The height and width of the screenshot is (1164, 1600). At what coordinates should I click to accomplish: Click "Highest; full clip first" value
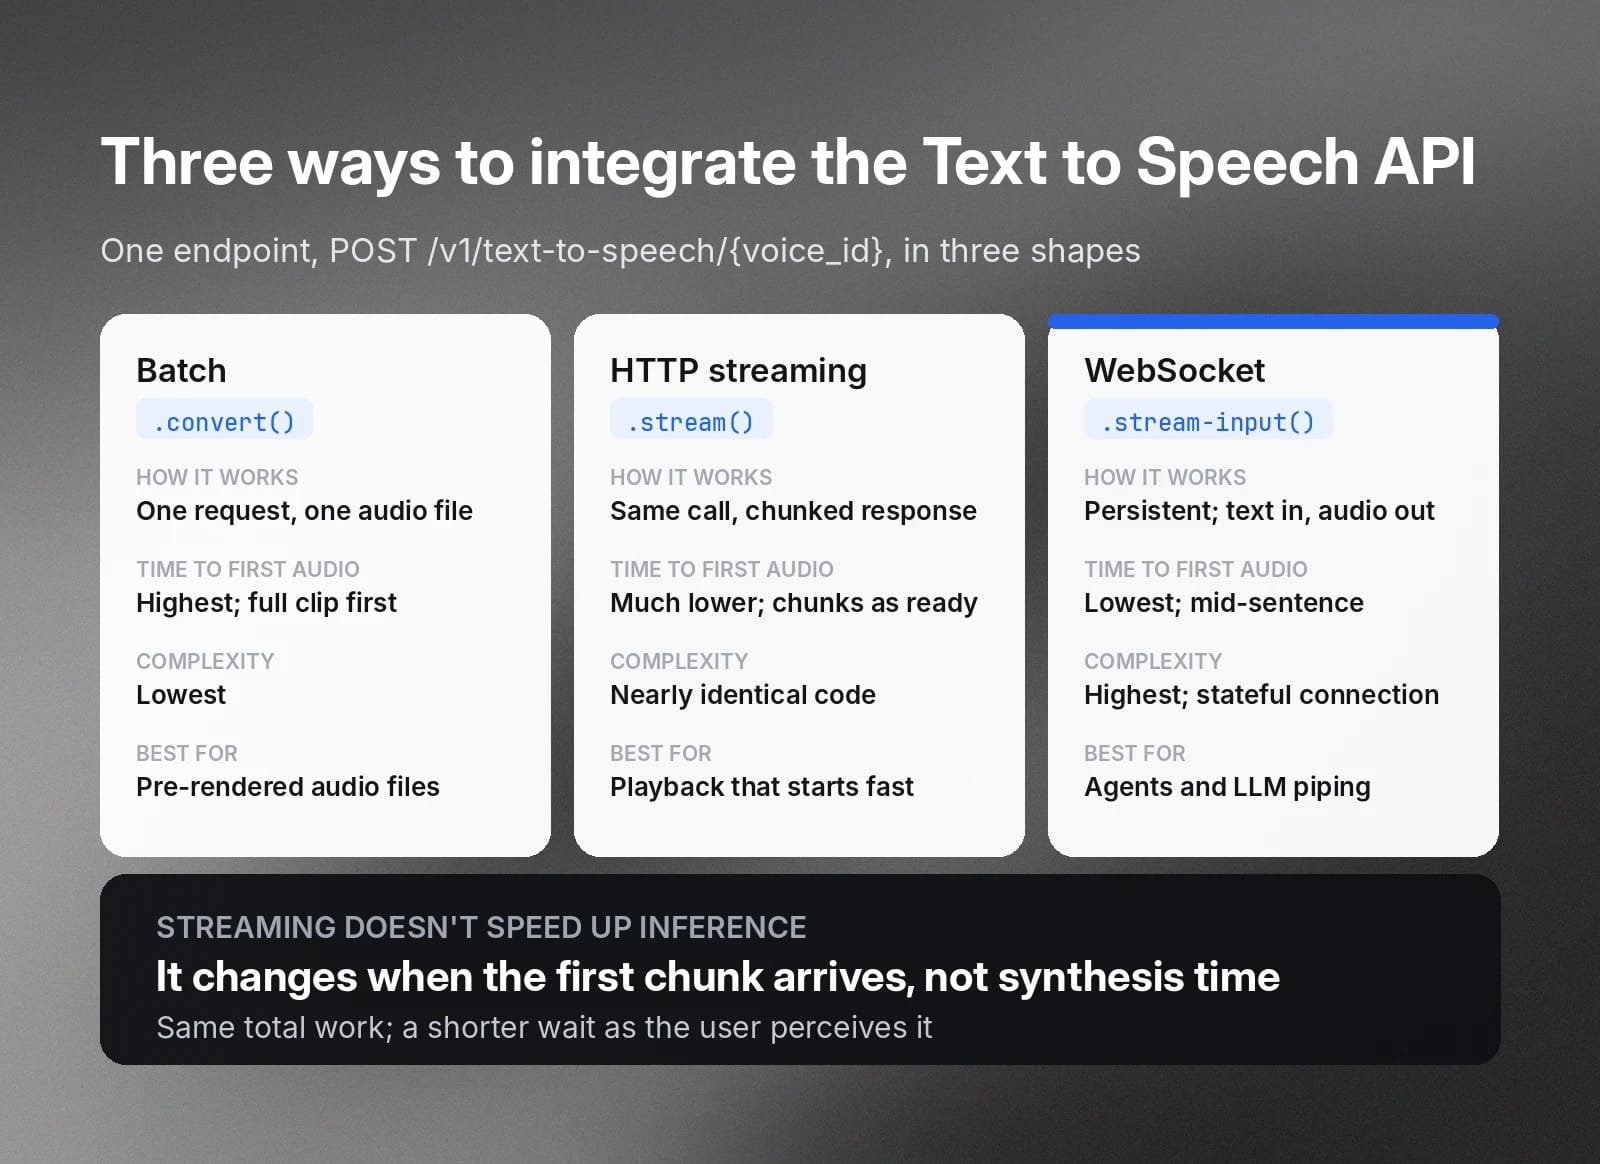[x=266, y=603]
